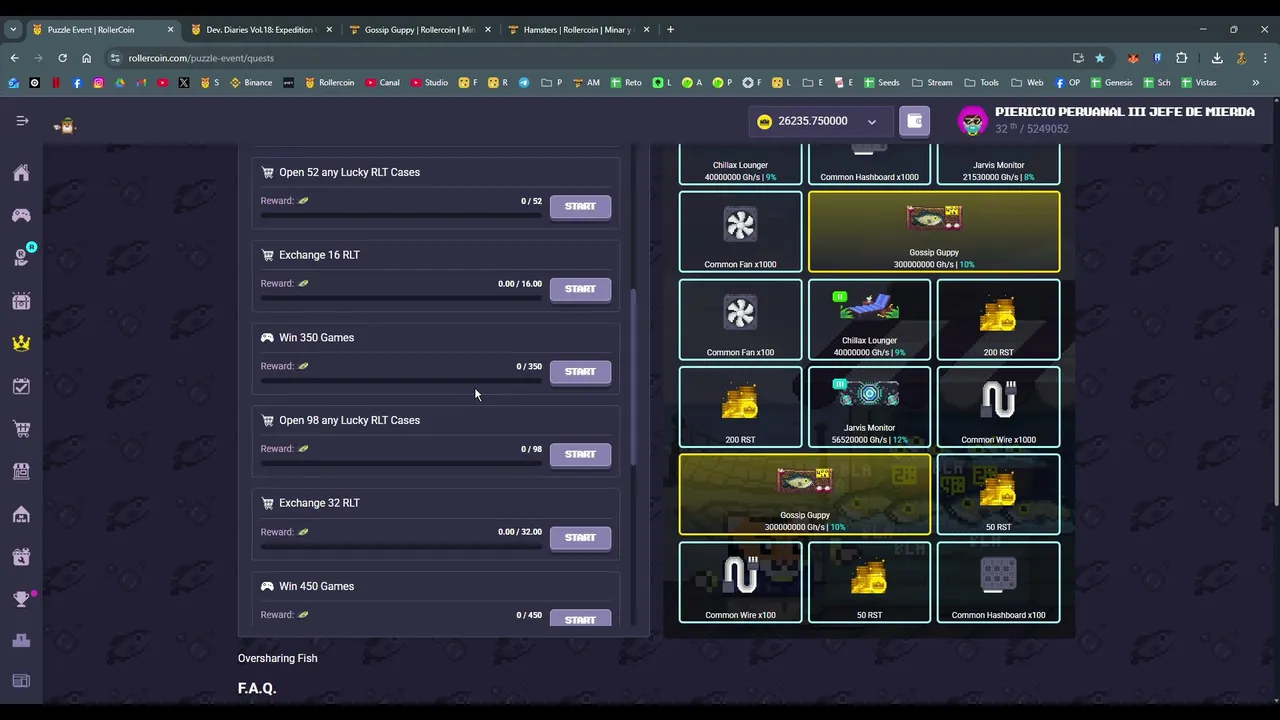The height and width of the screenshot is (720, 1280).
Task: Open a new browser tab
Action: pos(671,30)
